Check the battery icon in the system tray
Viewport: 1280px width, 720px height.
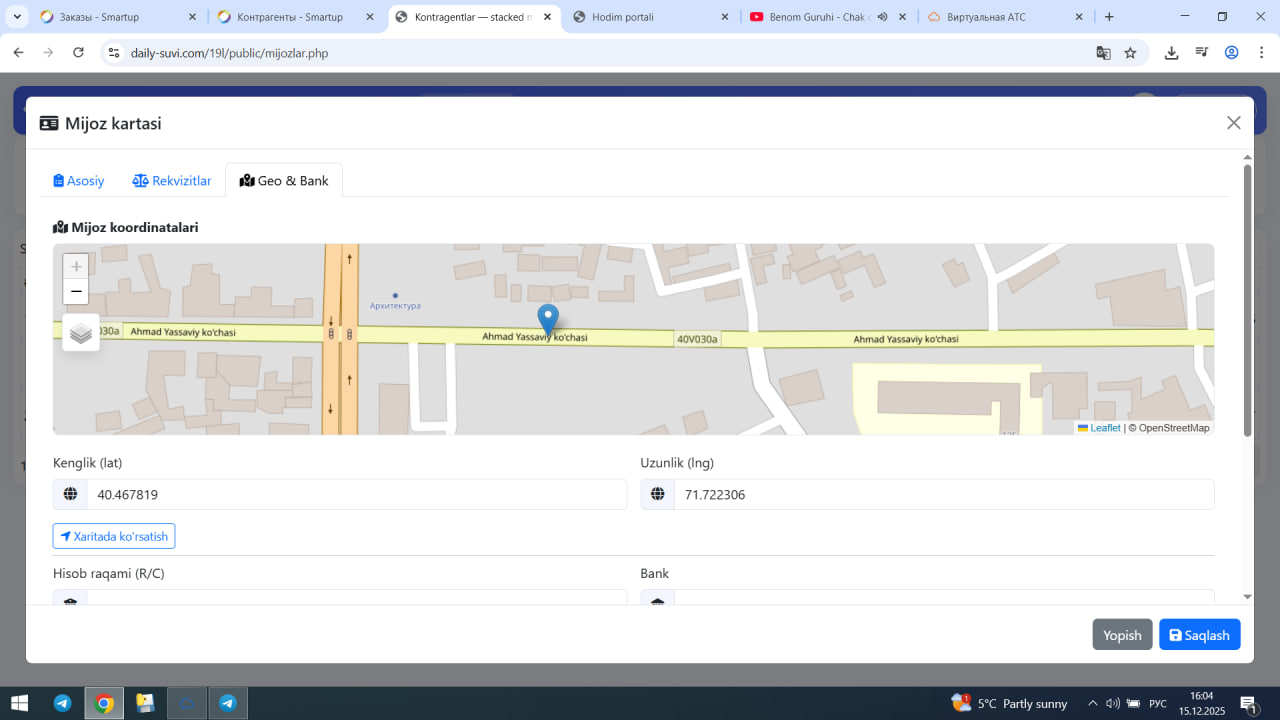[x=1134, y=703]
